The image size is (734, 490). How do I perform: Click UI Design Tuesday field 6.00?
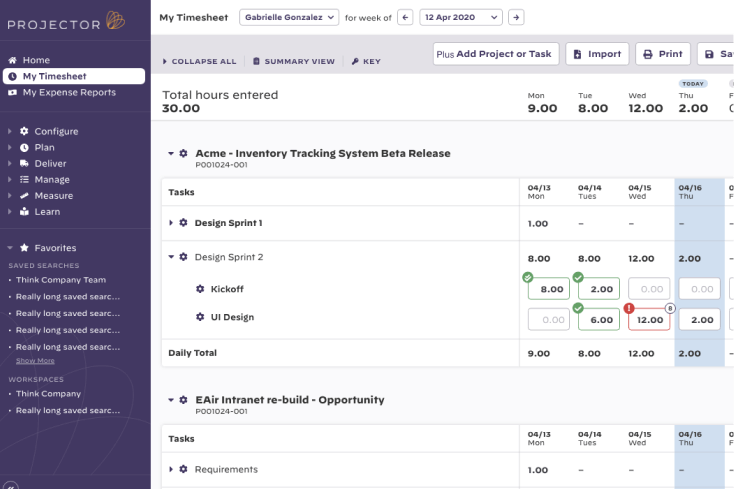tap(599, 320)
